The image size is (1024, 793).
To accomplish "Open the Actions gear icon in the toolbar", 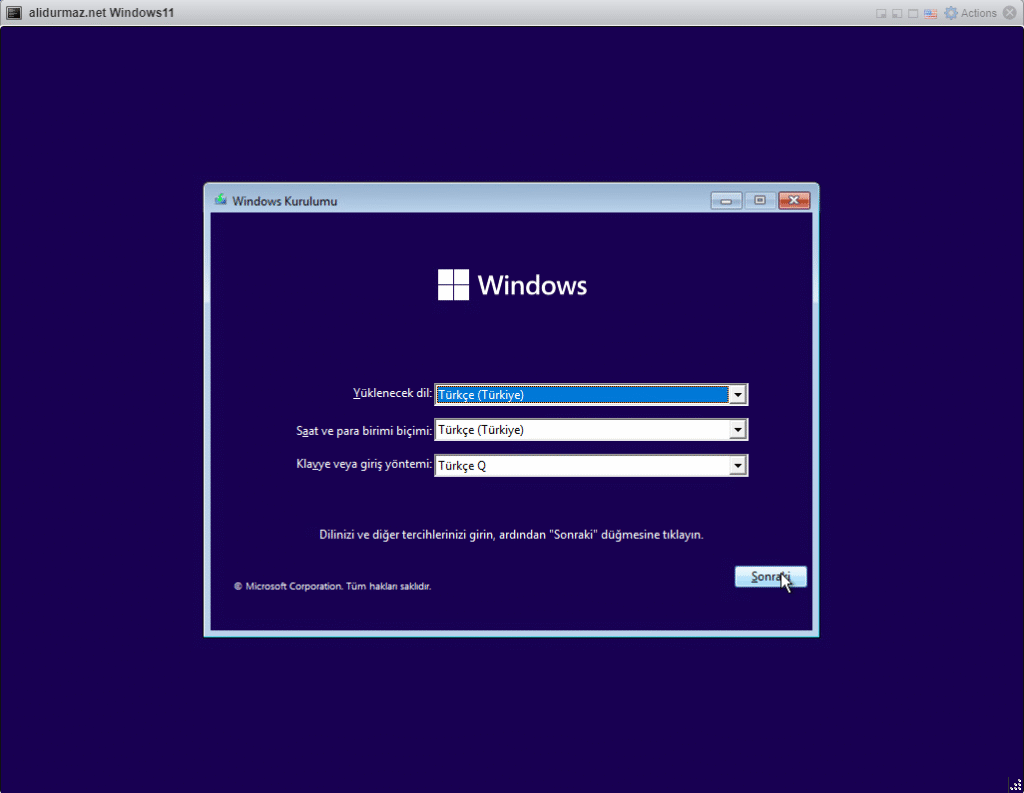I will pos(951,13).
